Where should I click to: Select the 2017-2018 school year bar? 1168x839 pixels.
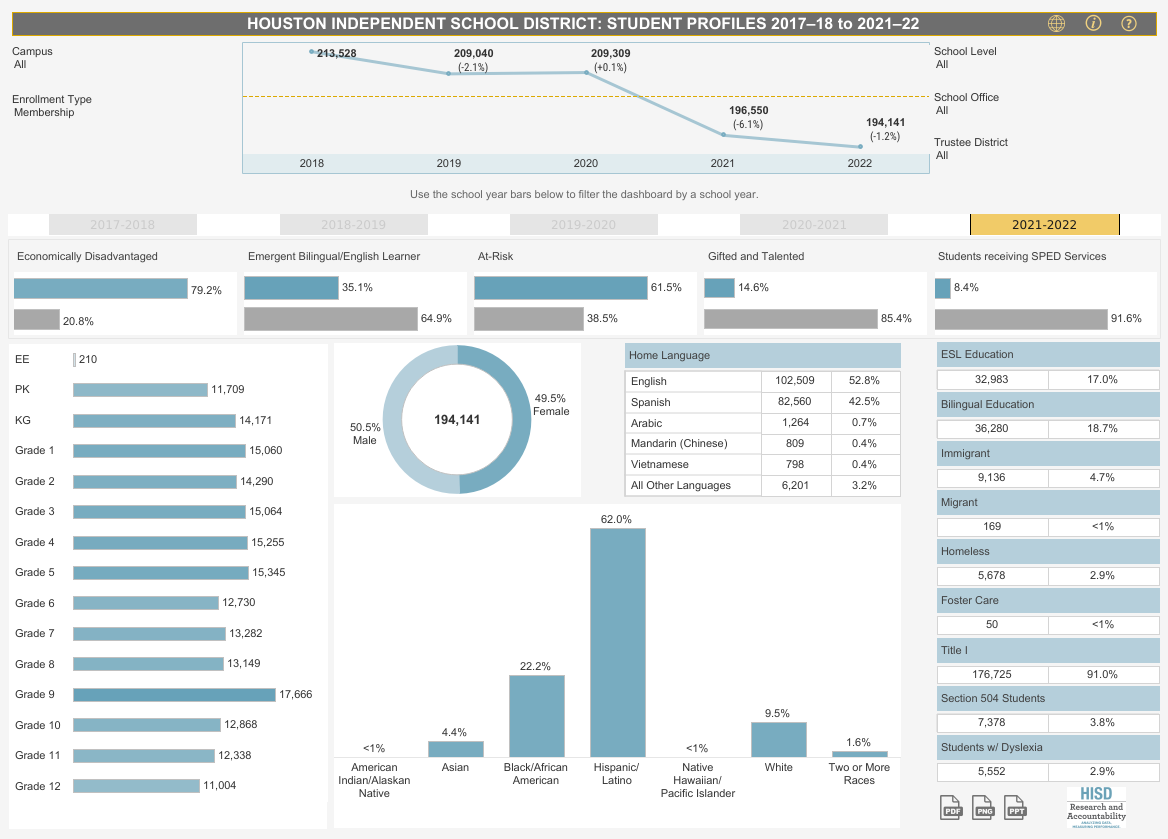click(123, 224)
